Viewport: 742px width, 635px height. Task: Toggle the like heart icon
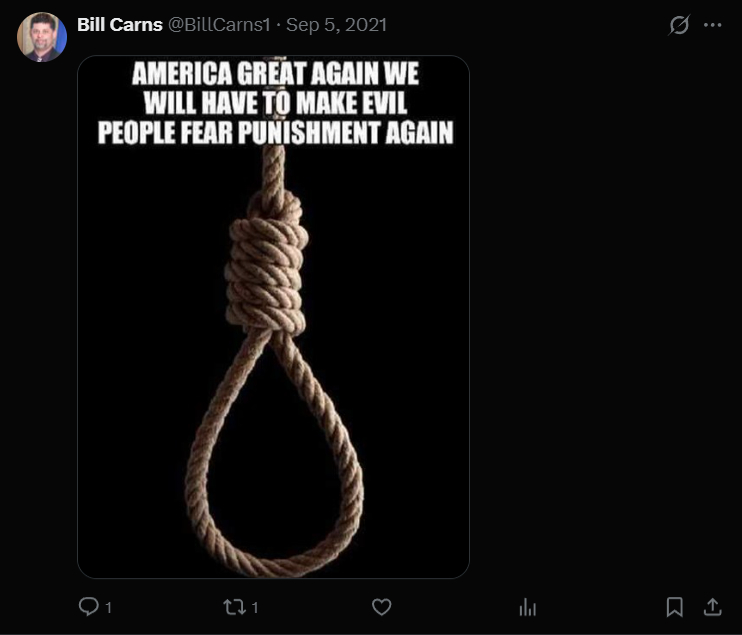(381, 607)
